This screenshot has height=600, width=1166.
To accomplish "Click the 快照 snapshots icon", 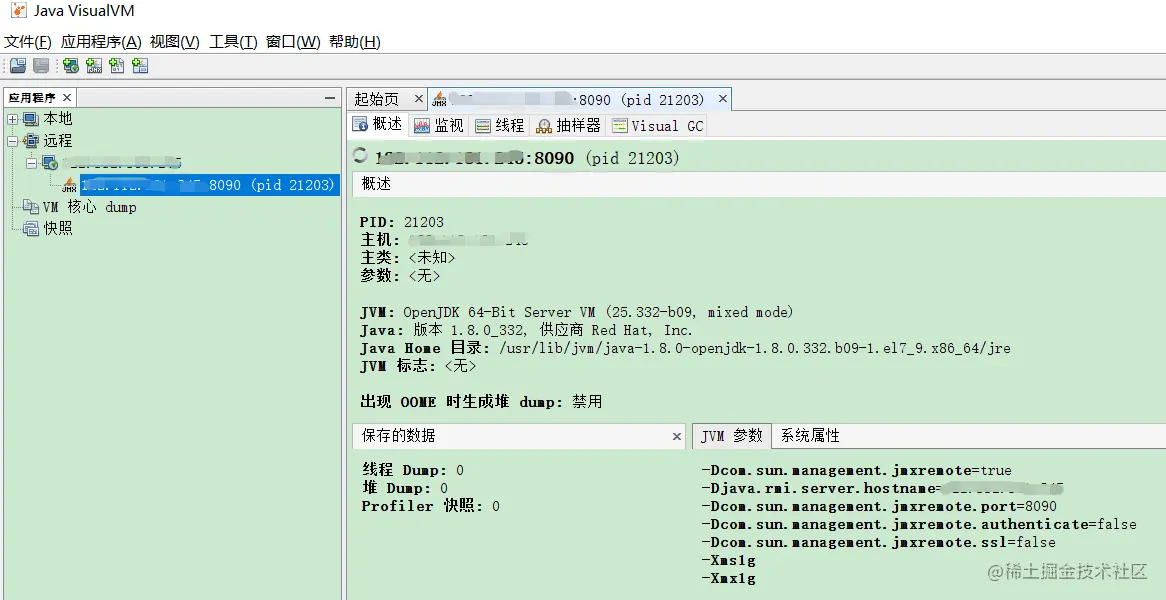I will [30, 228].
